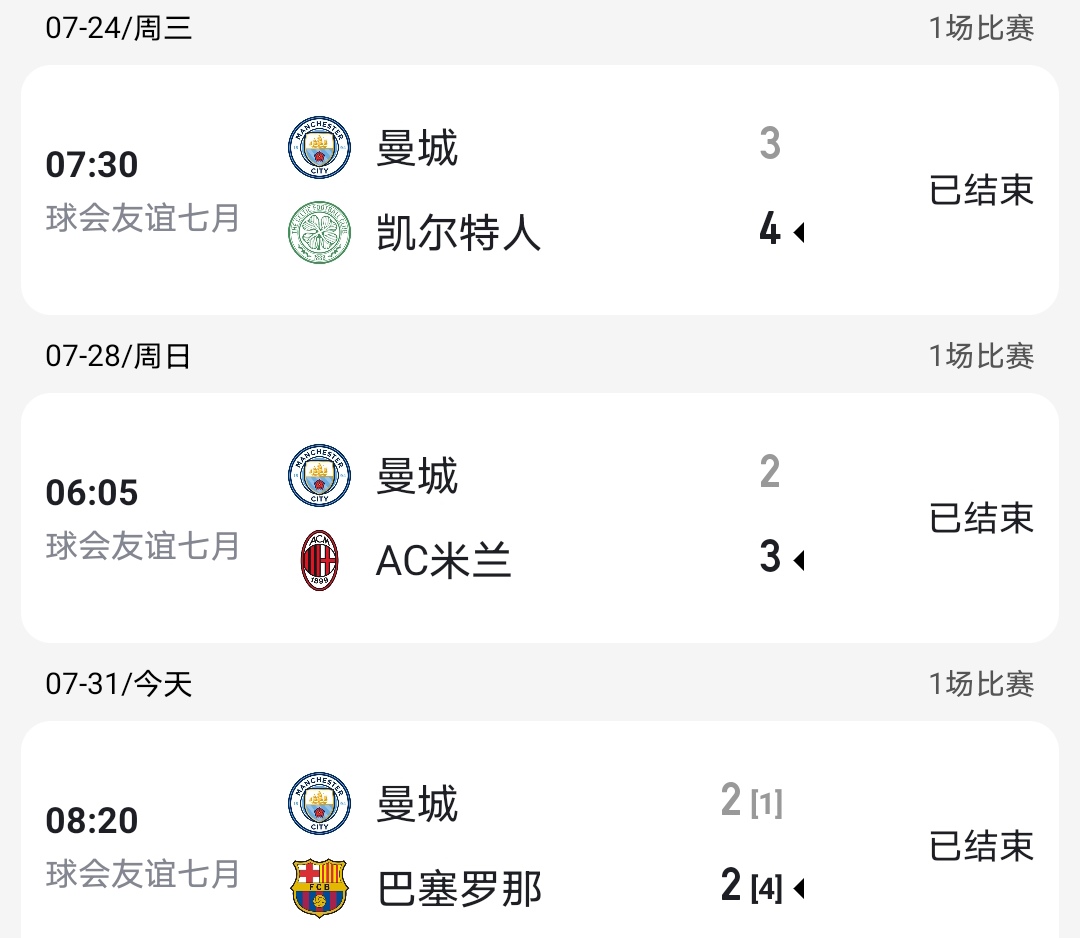Tap Manchester City crest in the Celtic match
This screenshot has height=938, width=1080.
320,147
